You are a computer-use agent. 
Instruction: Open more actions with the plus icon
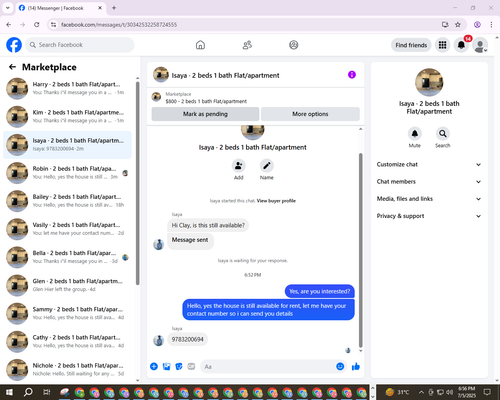154,367
